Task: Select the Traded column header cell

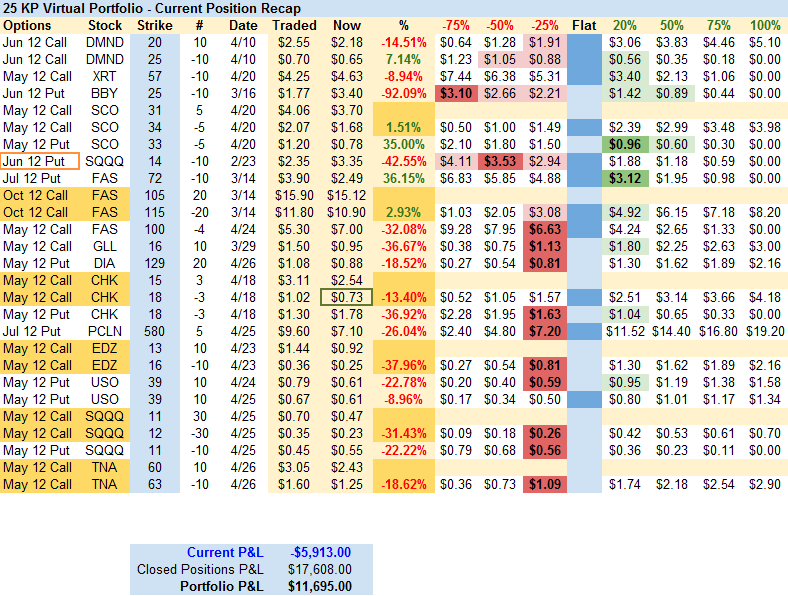Action: pyautogui.click(x=294, y=25)
